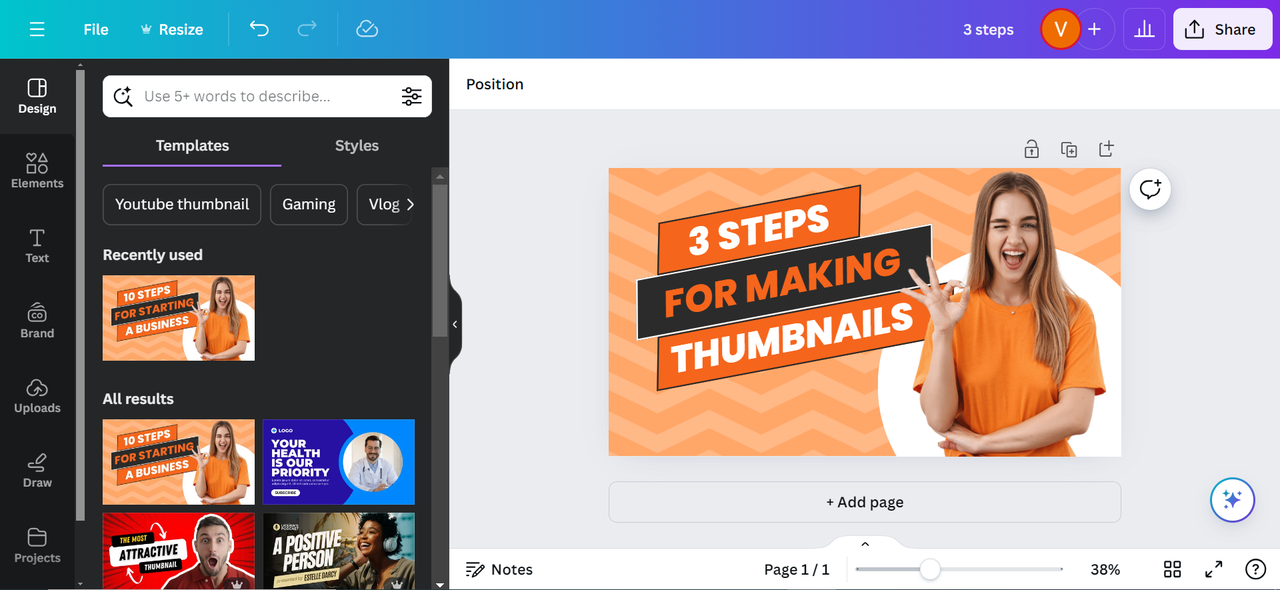The image size is (1280, 590).
Task: Select the 'Vlog' filter chip
Action: 384,204
